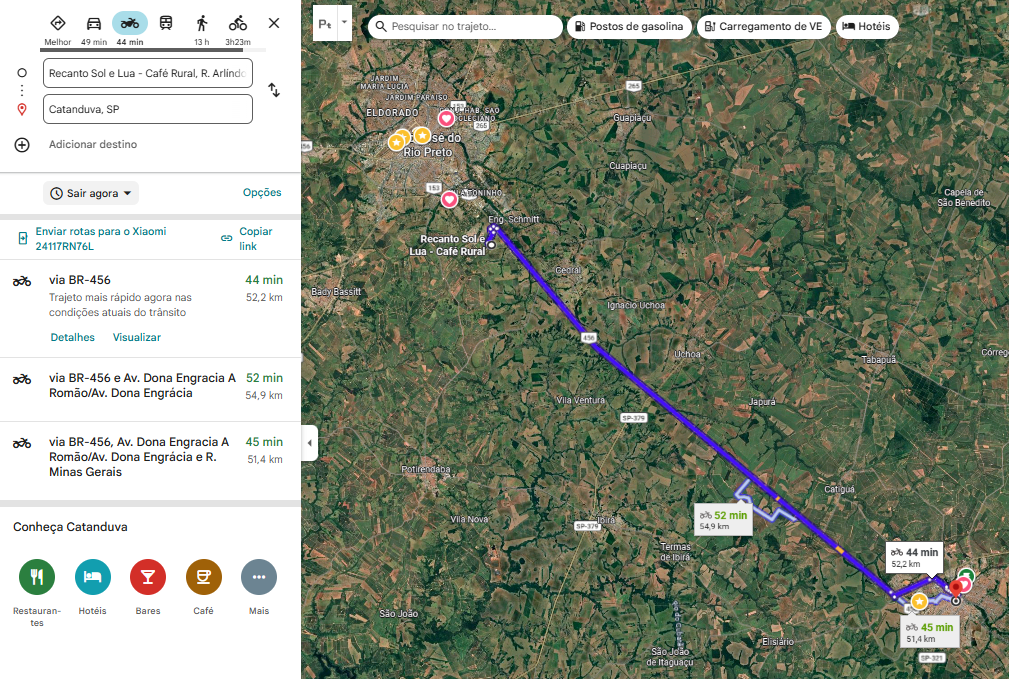Viewport: 1009px width, 679px height.
Task: Swap origin and destination arrows
Action: pos(274,90)
